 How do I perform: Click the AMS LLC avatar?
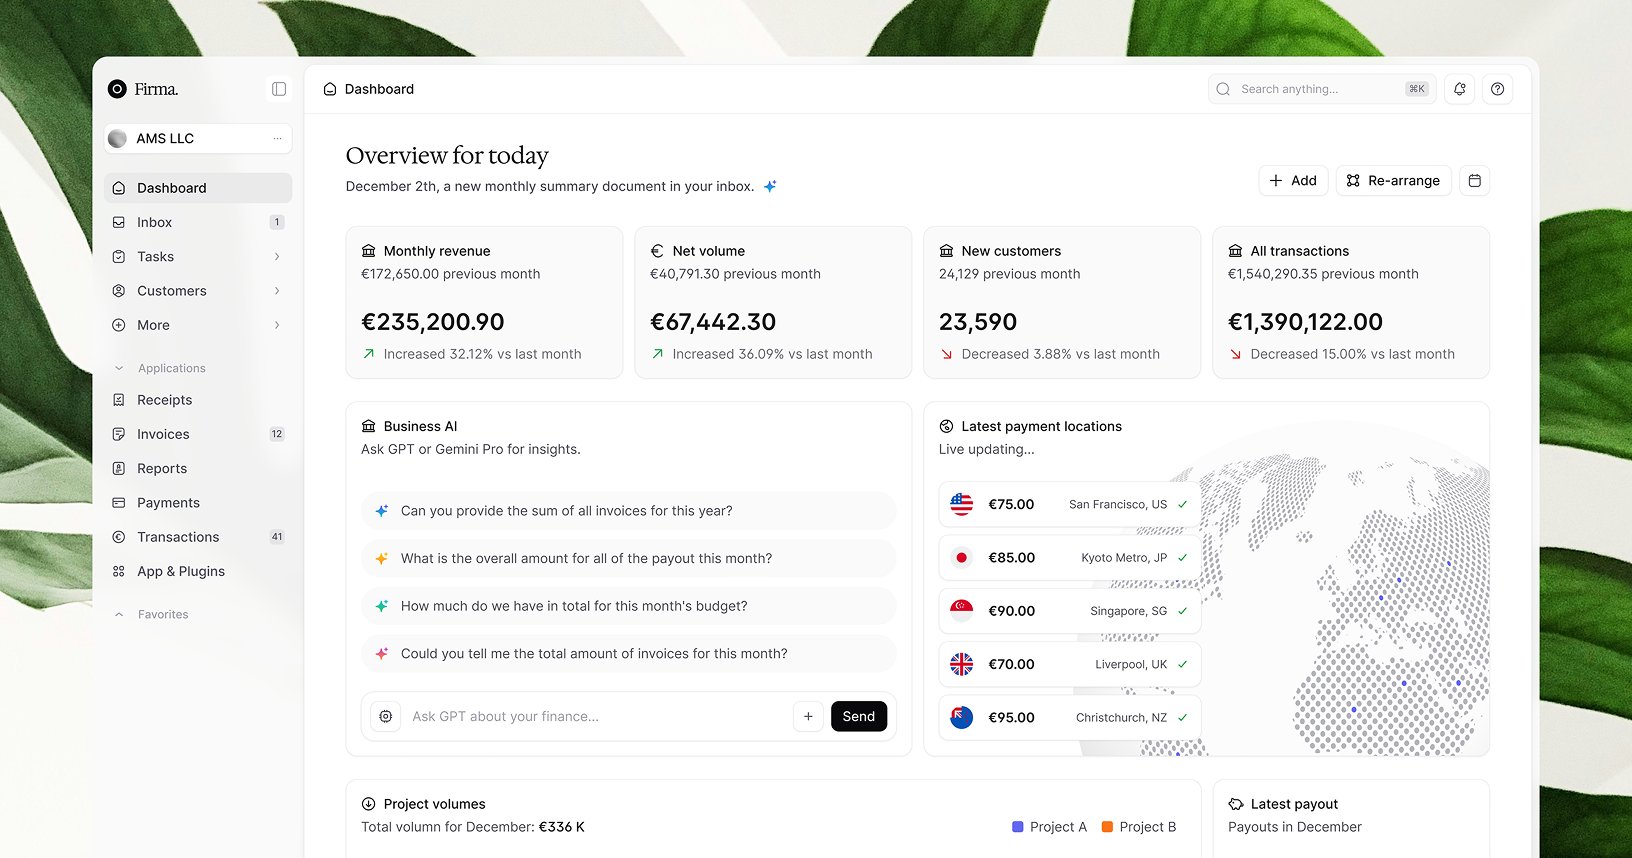tap(118, 138)
